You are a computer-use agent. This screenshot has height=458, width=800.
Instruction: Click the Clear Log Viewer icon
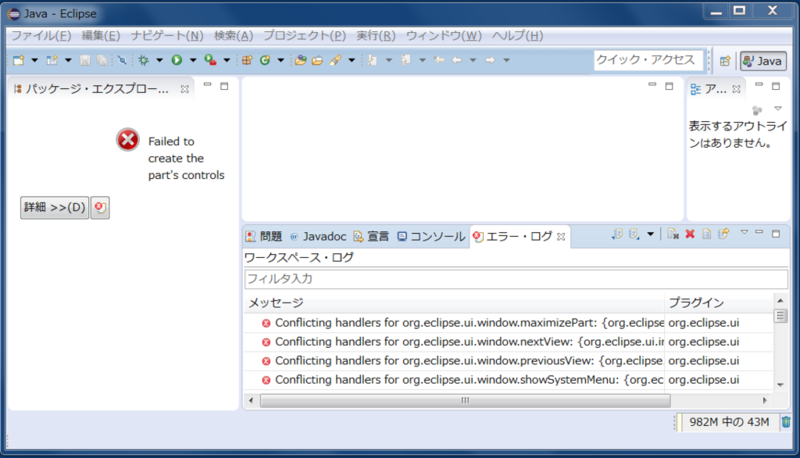pos(673,234)
